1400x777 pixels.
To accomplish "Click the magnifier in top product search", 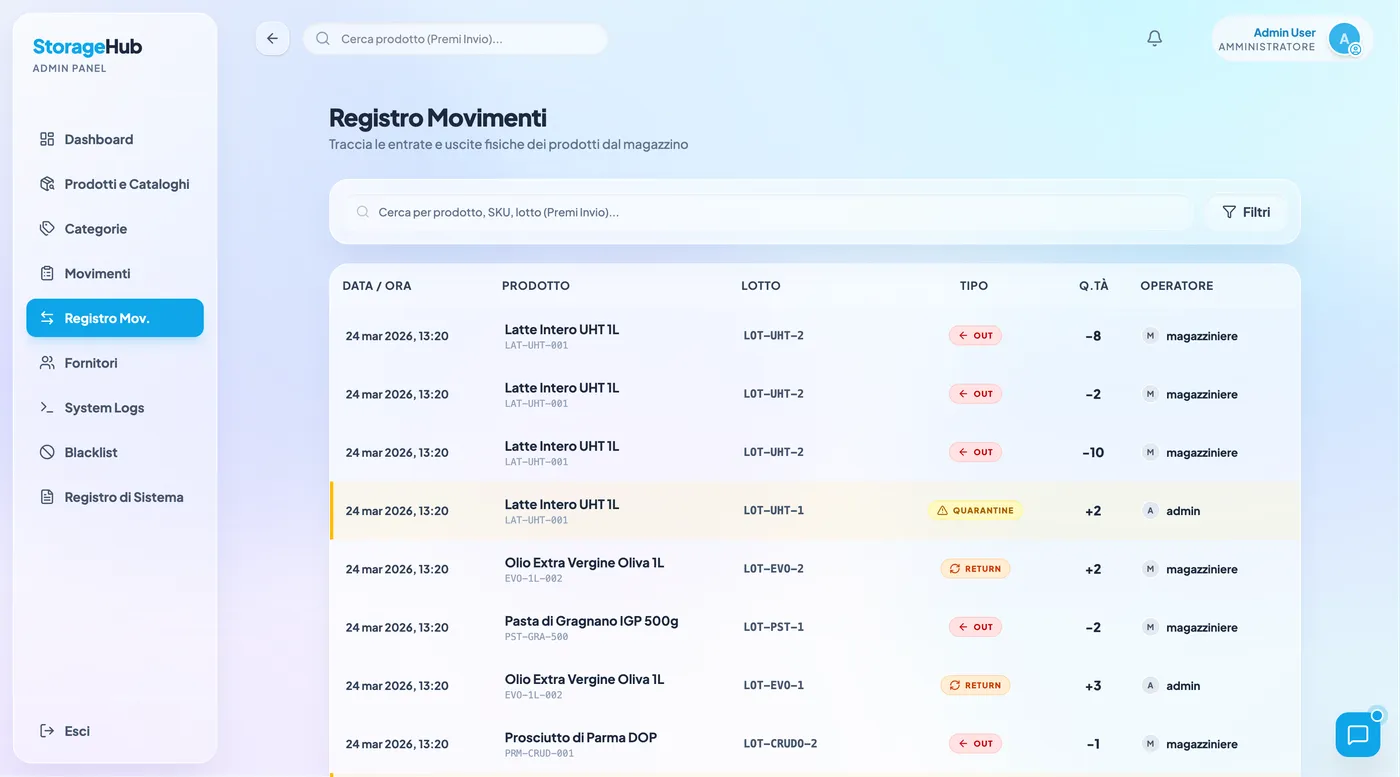I will point(323,39).
